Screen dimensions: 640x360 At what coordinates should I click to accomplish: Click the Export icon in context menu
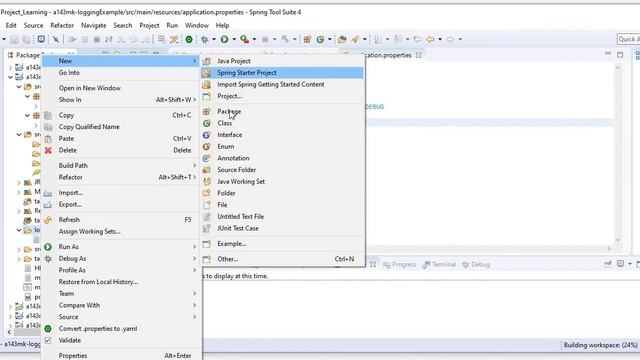tap(48, 204)
